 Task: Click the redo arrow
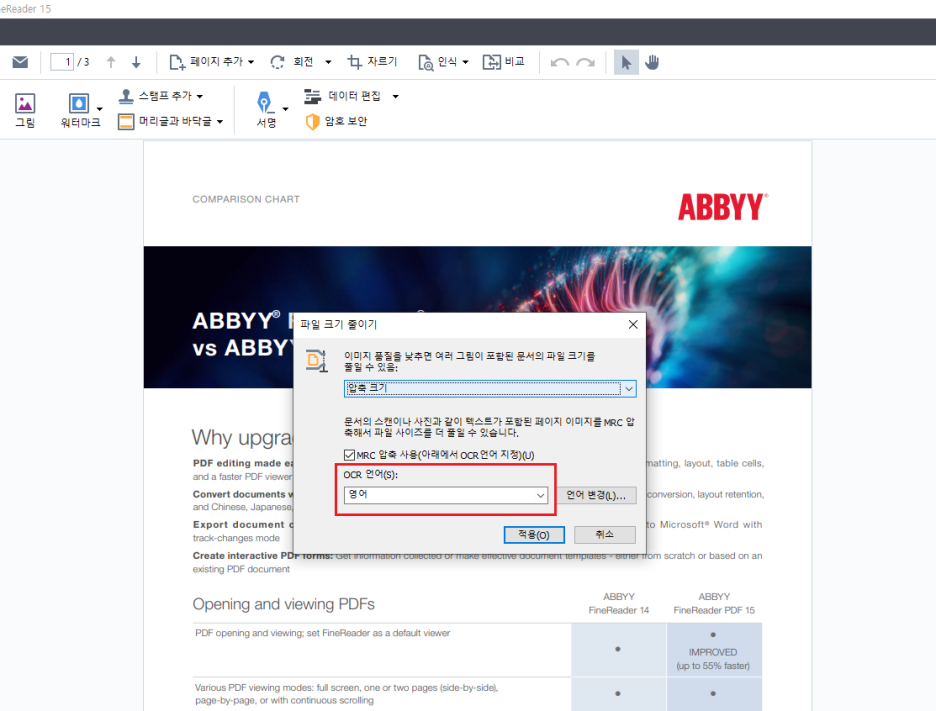pyautogui.click(x=586, y=63)
